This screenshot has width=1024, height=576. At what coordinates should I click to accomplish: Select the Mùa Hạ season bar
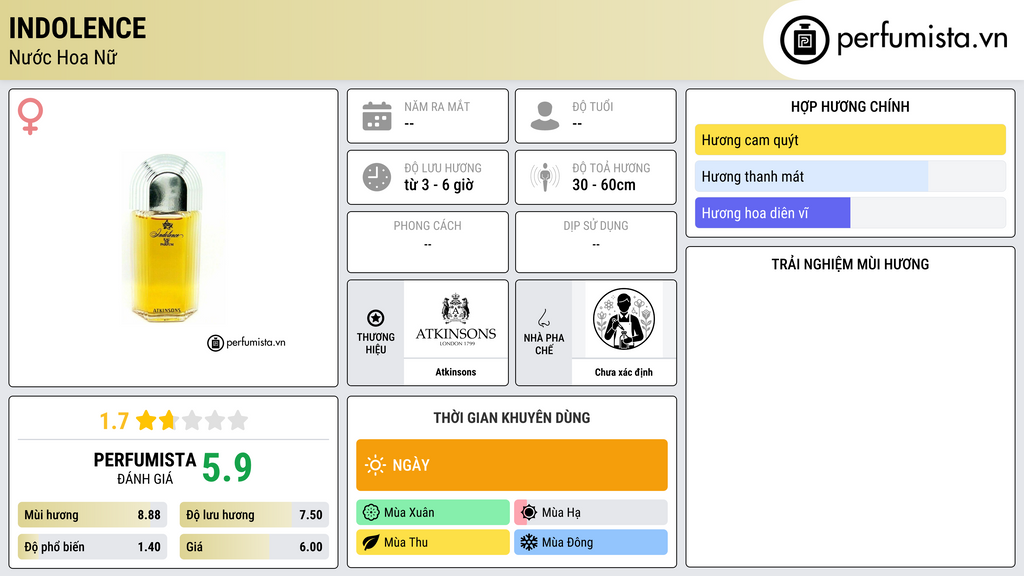point(591,513)
